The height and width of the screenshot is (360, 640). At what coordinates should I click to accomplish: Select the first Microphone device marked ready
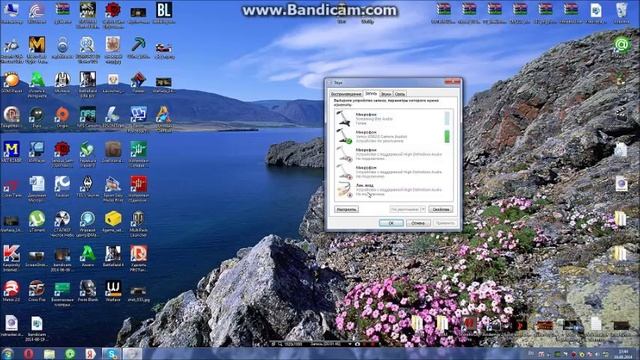[x=393, y=118]
